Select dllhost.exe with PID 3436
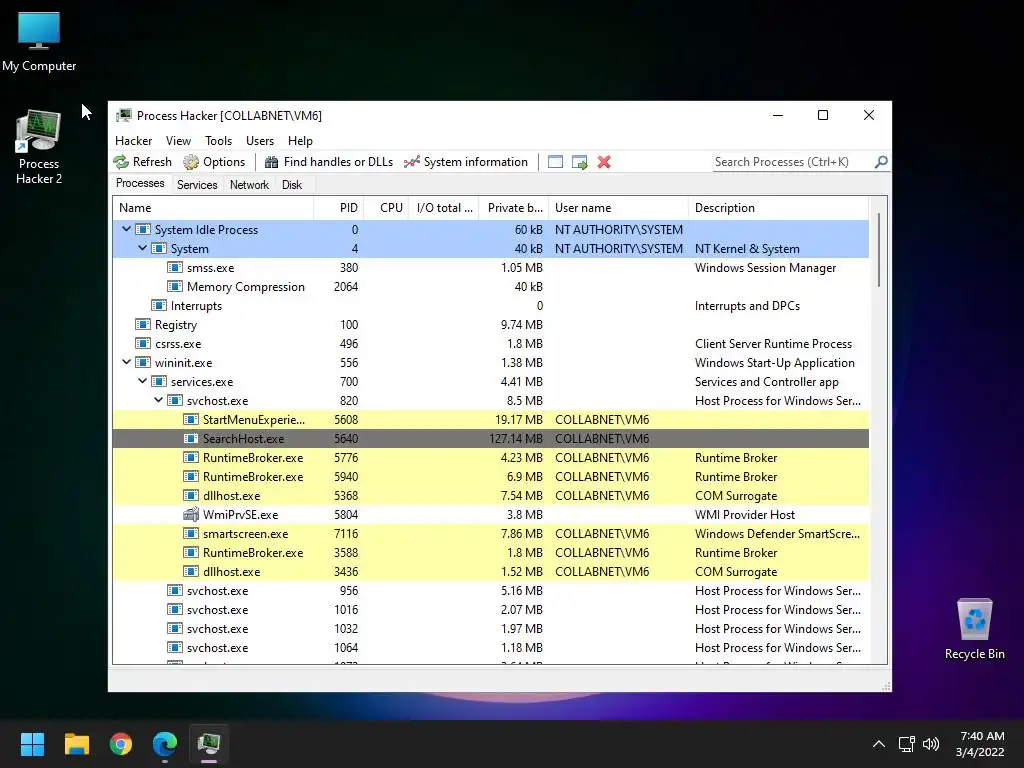 [x=490, y=571]
